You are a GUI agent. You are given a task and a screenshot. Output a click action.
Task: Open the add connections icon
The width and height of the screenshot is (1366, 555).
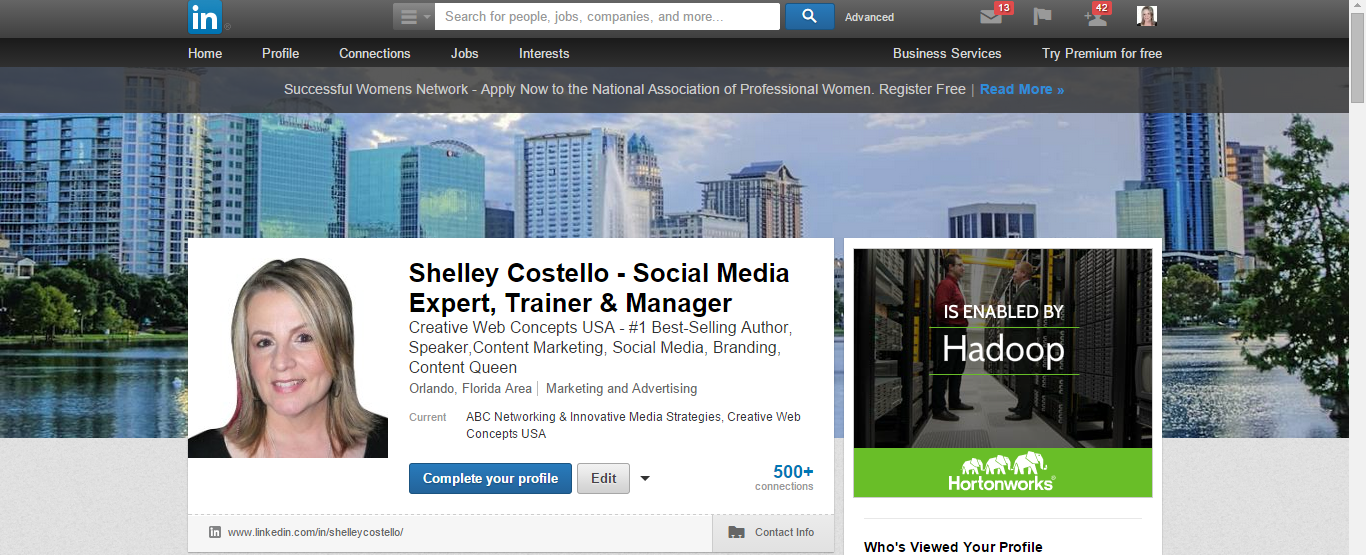pos(1095,16)
